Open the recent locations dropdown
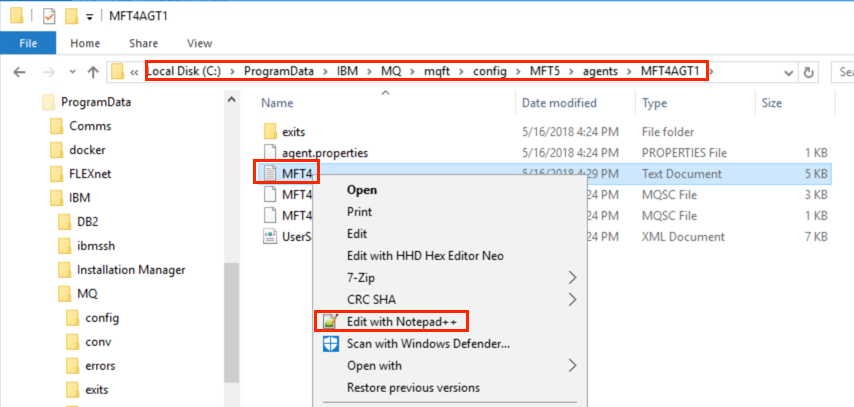This screenshot has width=854, height=407. tap(72, 72)
